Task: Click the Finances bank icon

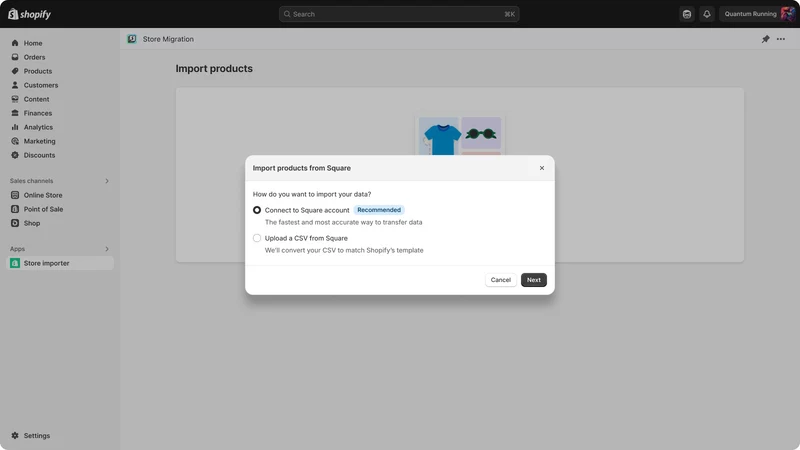Action: point(15,113)
